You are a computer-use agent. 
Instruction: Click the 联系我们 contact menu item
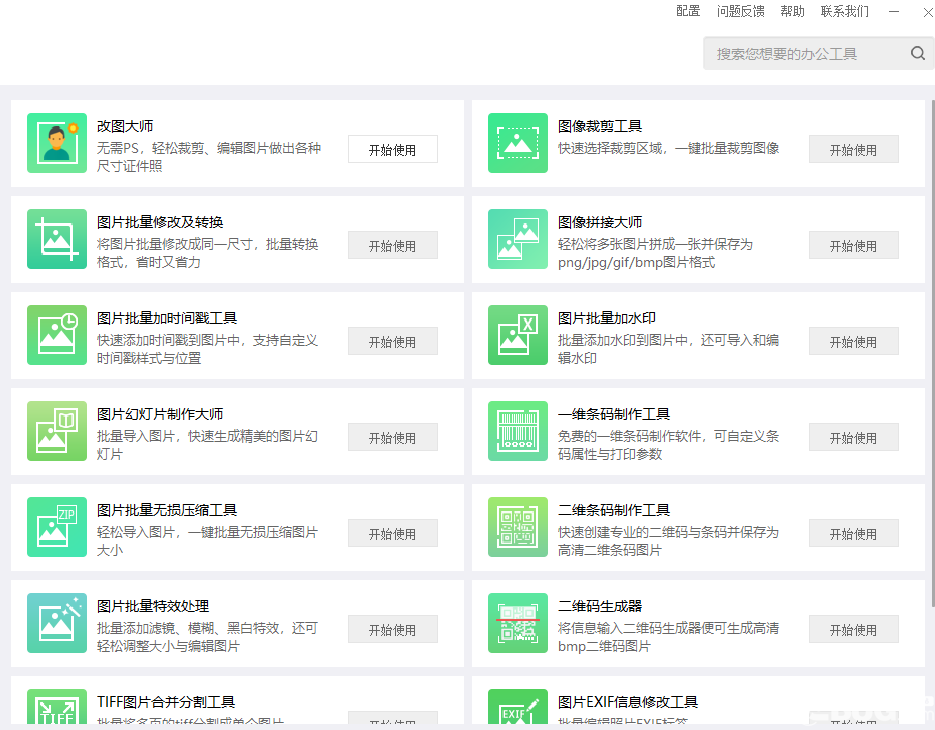(843, 11)
